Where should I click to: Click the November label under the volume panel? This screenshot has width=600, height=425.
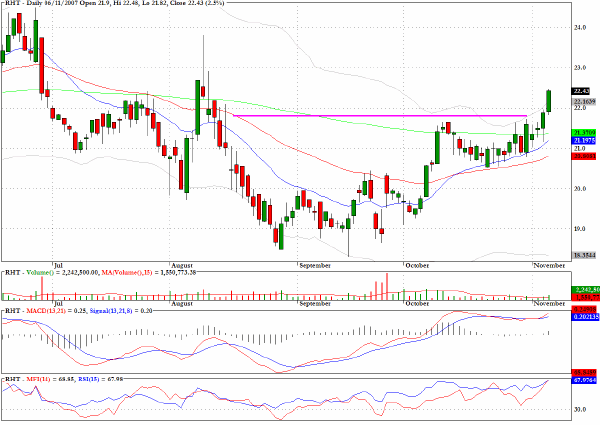tap(549, 303)
